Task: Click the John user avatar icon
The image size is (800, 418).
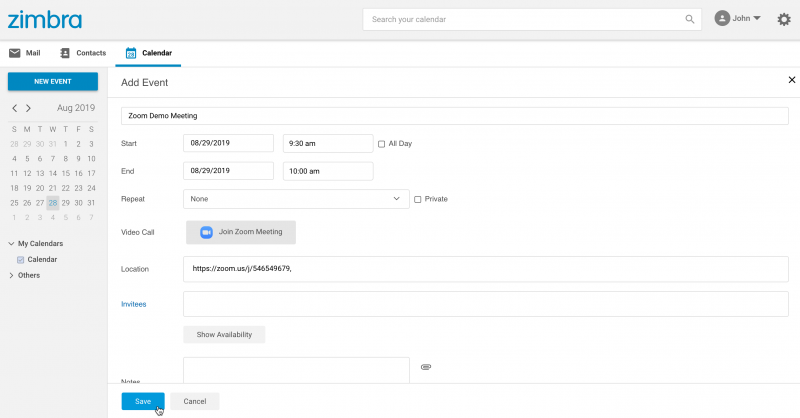Action: click(x=722, y=18)
